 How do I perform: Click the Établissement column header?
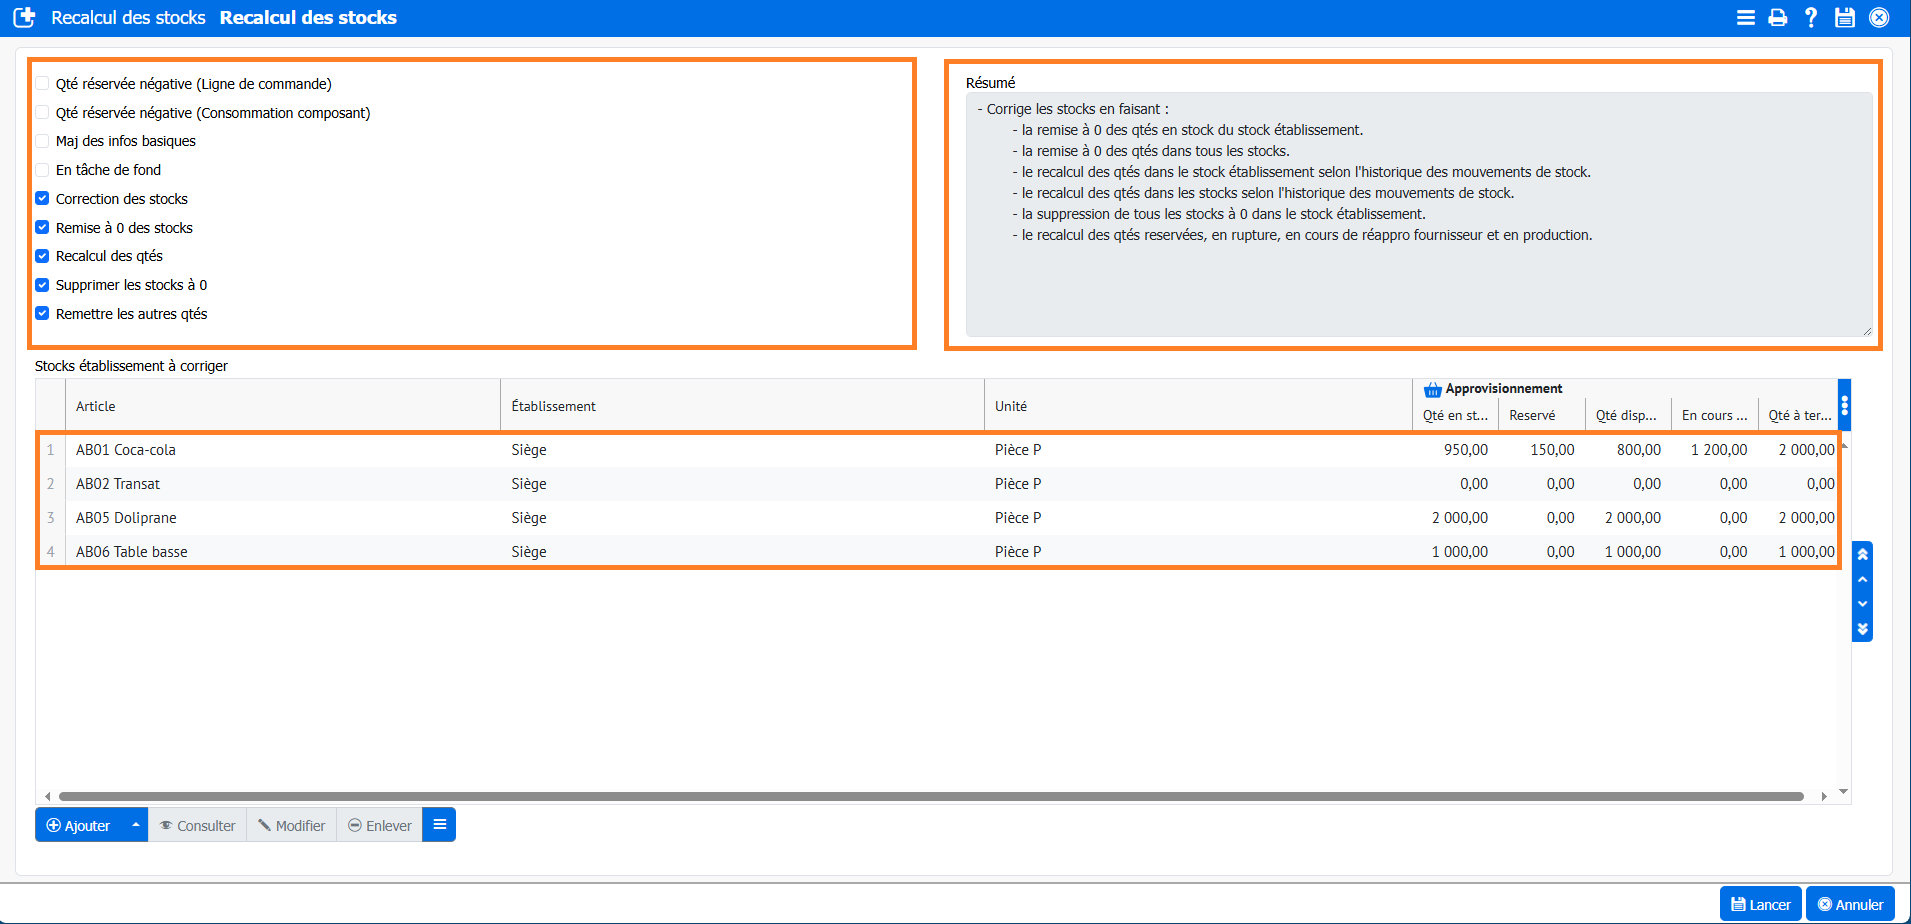tap(553, 406)
